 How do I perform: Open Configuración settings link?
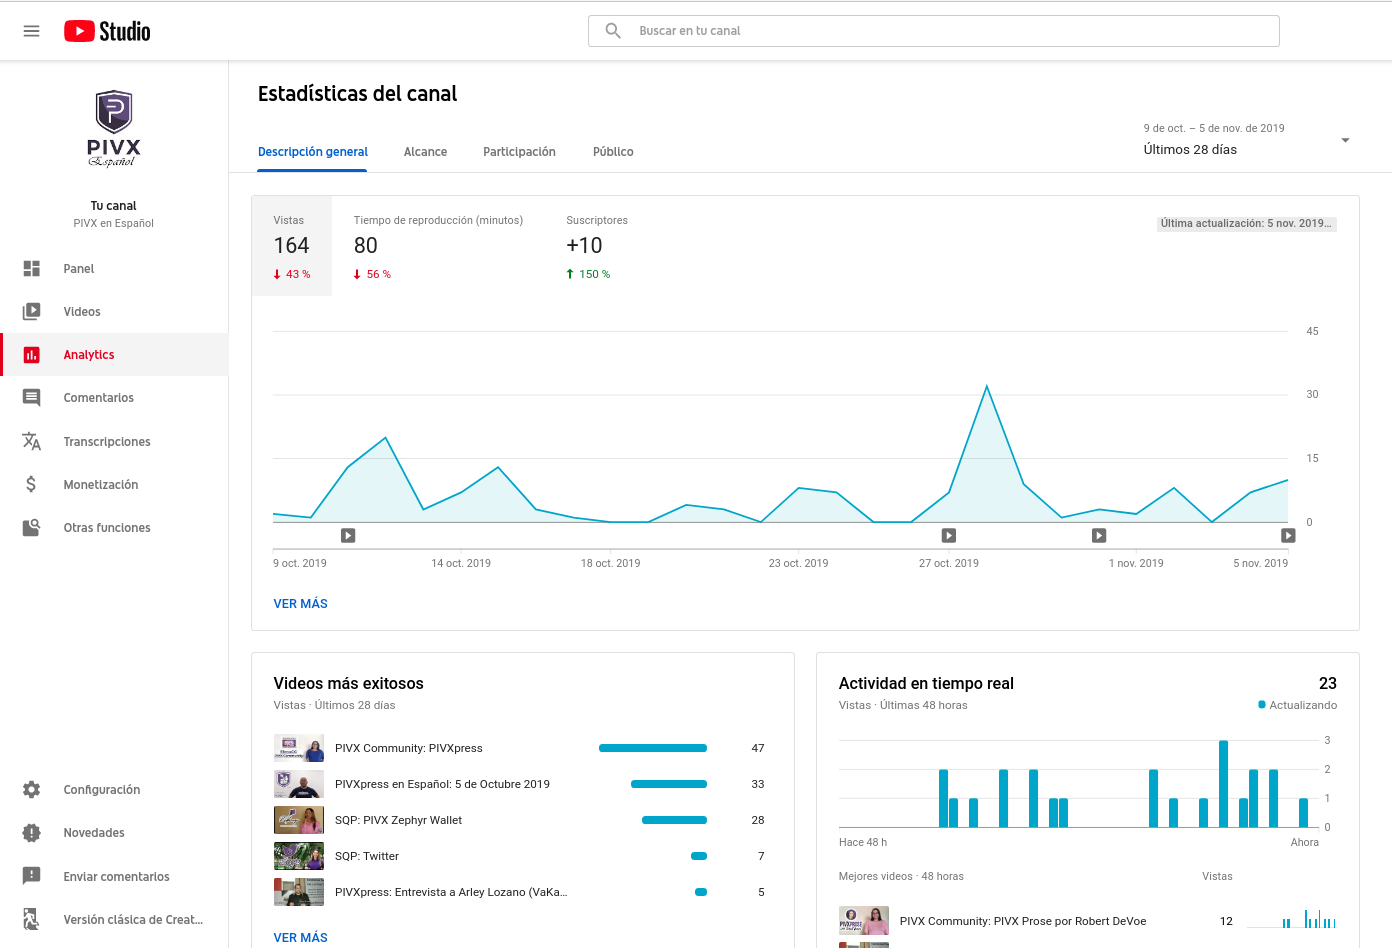point(114,790)
